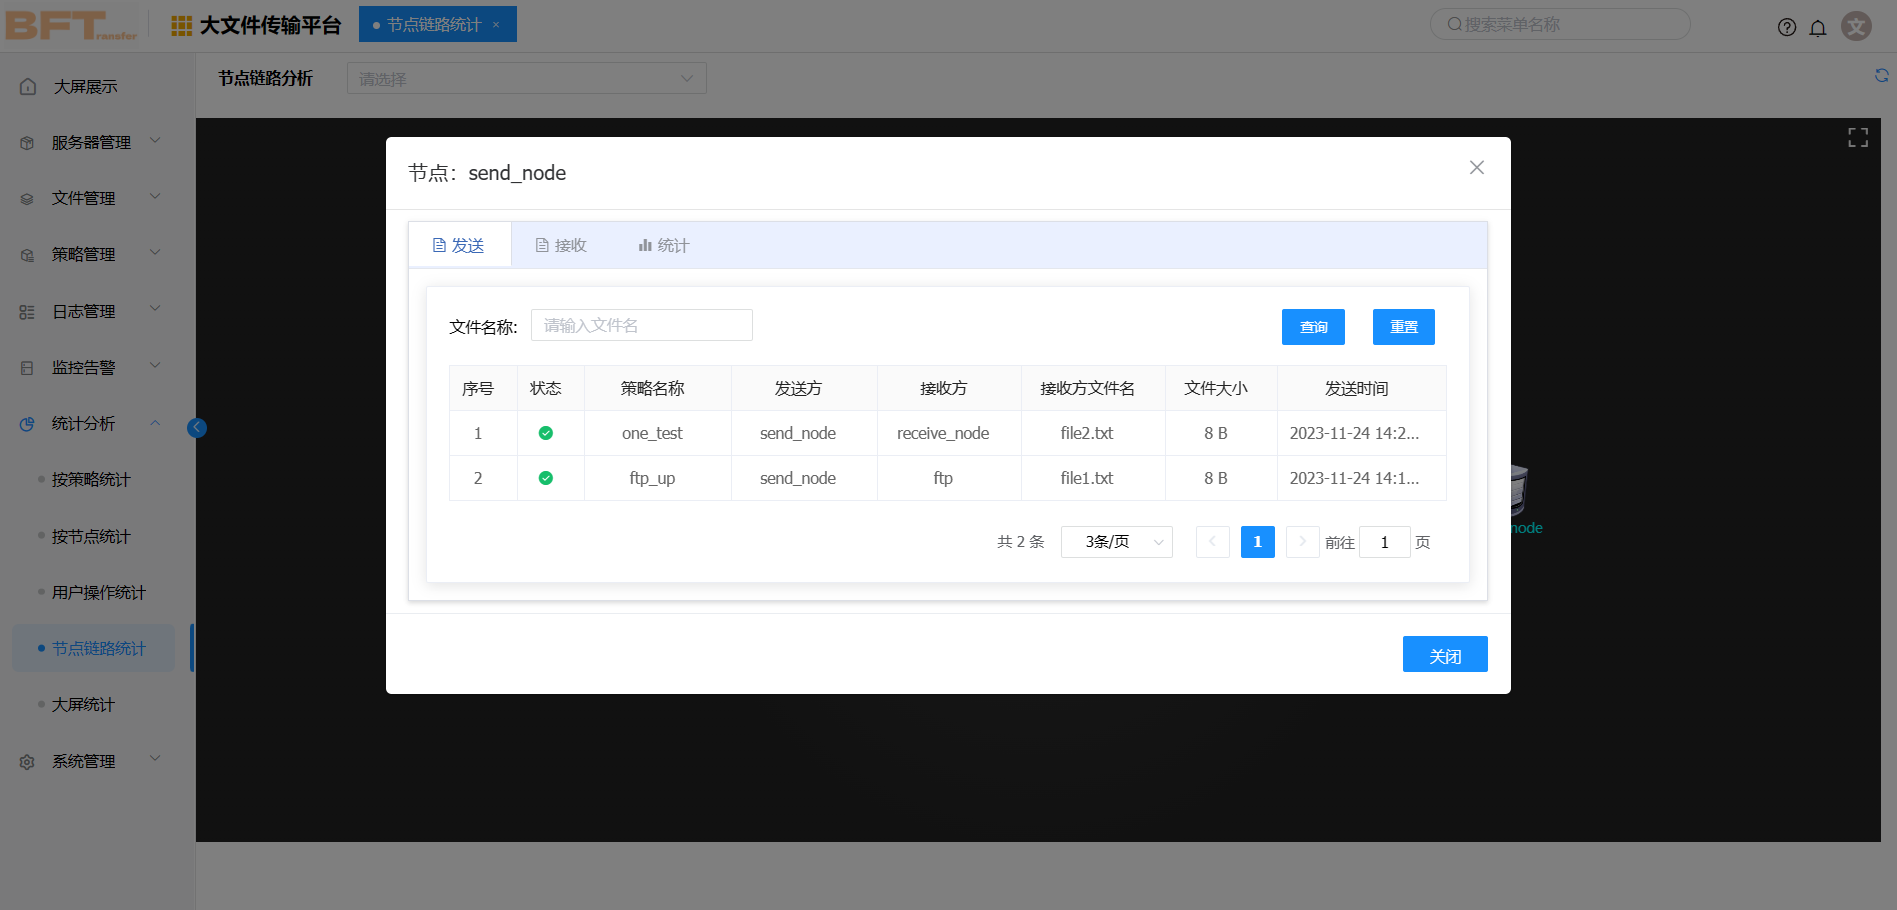Select 按策略统计 in the sidebar
This screenshot has height=910, width=1897.
(91, 480)
